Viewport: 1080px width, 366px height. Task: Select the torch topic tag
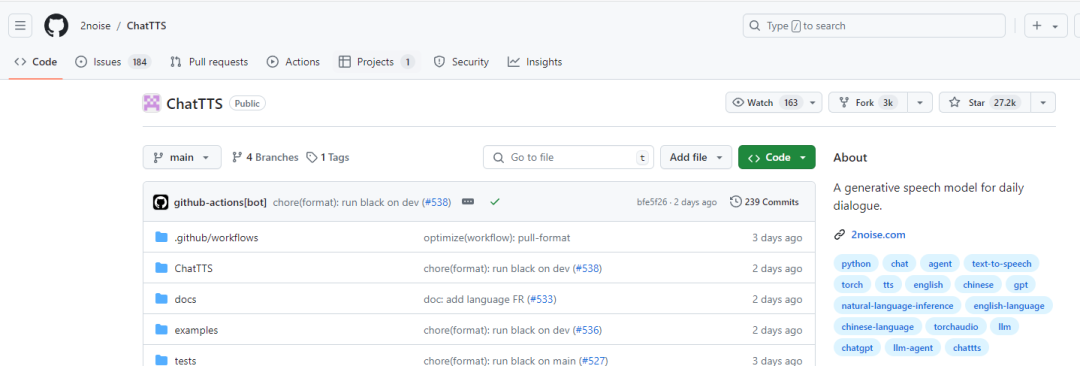pyautogui.click(x=852, y=285)
